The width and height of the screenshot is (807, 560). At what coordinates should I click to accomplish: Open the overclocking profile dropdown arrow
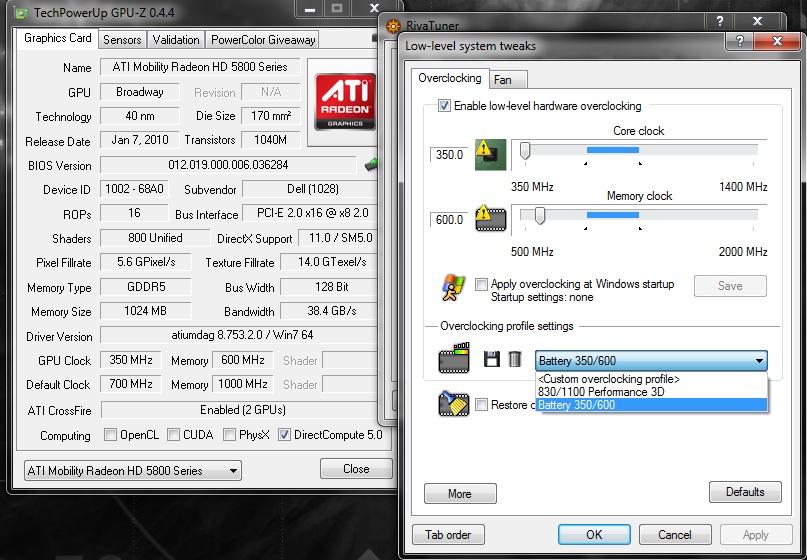759,361
